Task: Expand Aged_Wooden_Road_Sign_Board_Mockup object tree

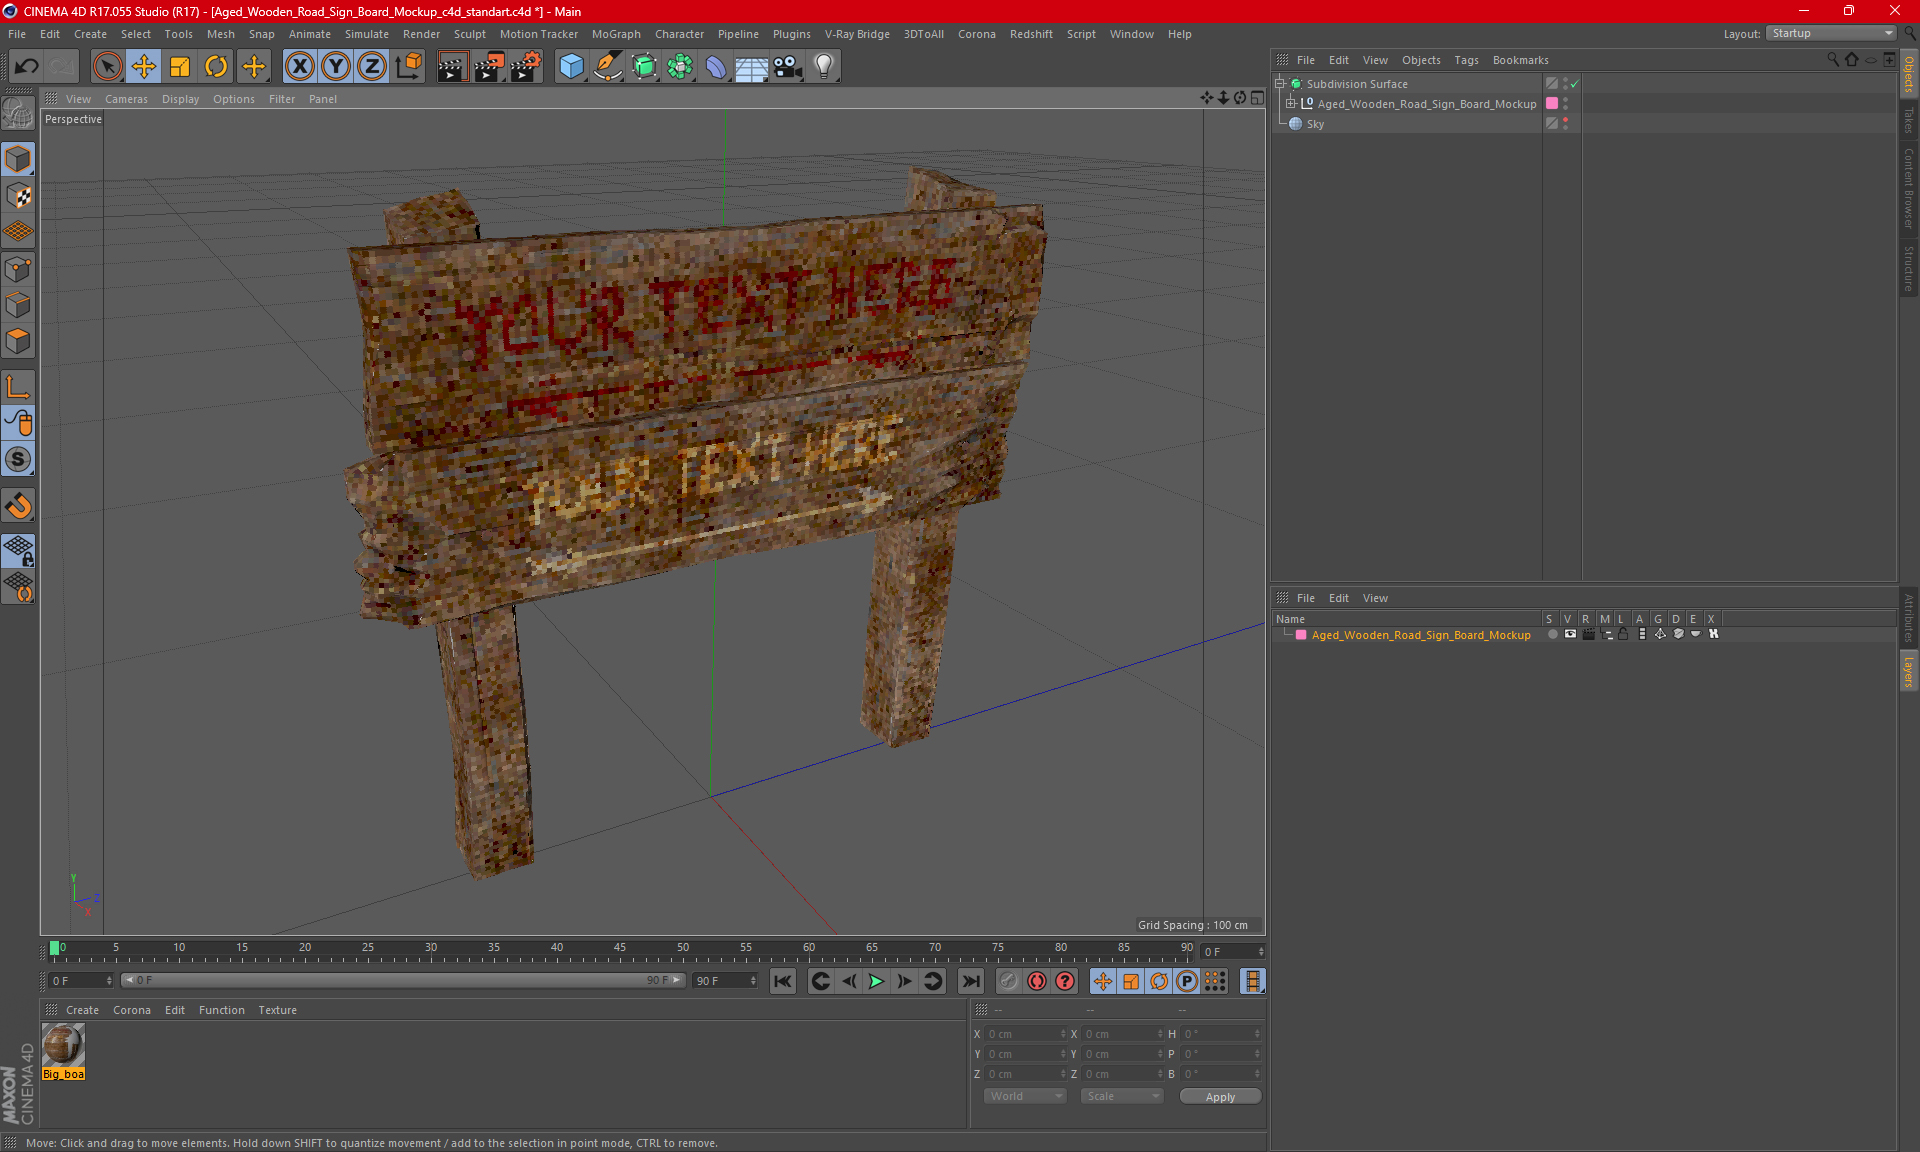Action: (x=1291, y=103)
